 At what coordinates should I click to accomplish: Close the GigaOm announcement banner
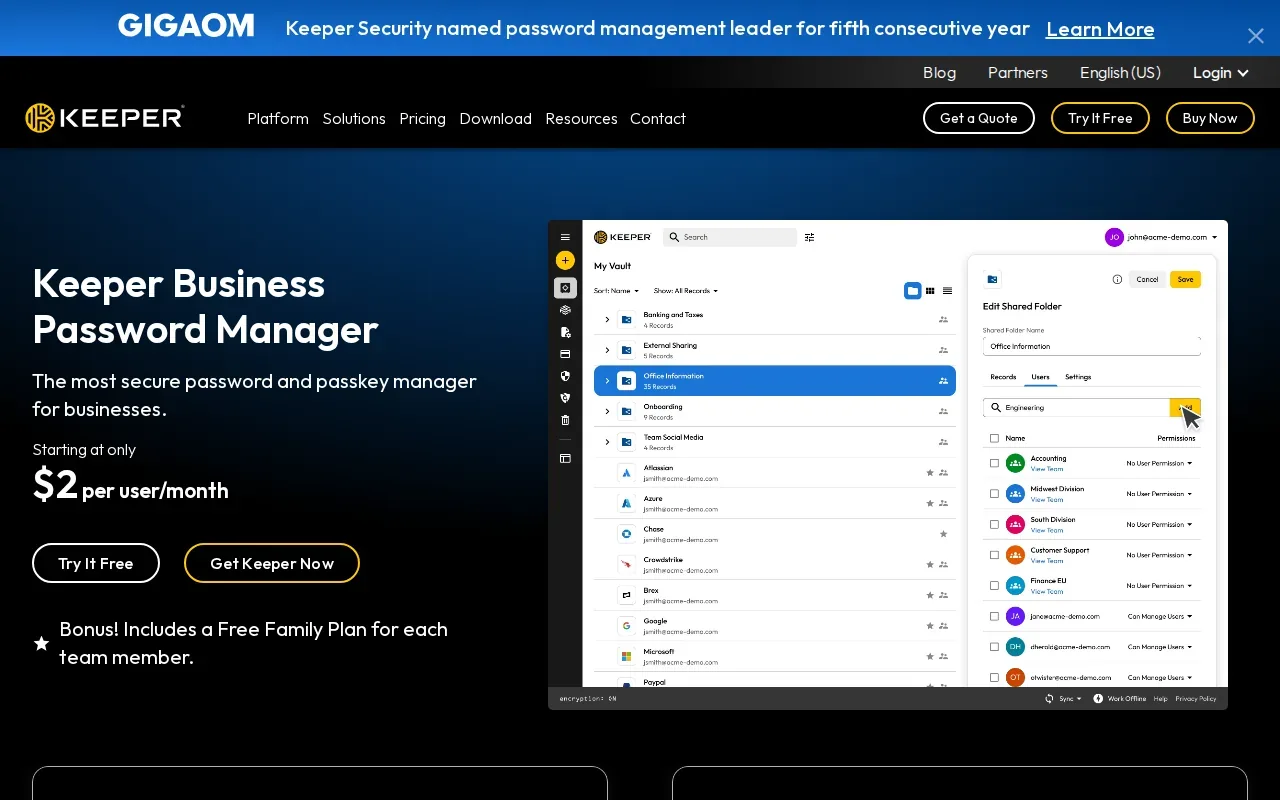[1256, 36]
